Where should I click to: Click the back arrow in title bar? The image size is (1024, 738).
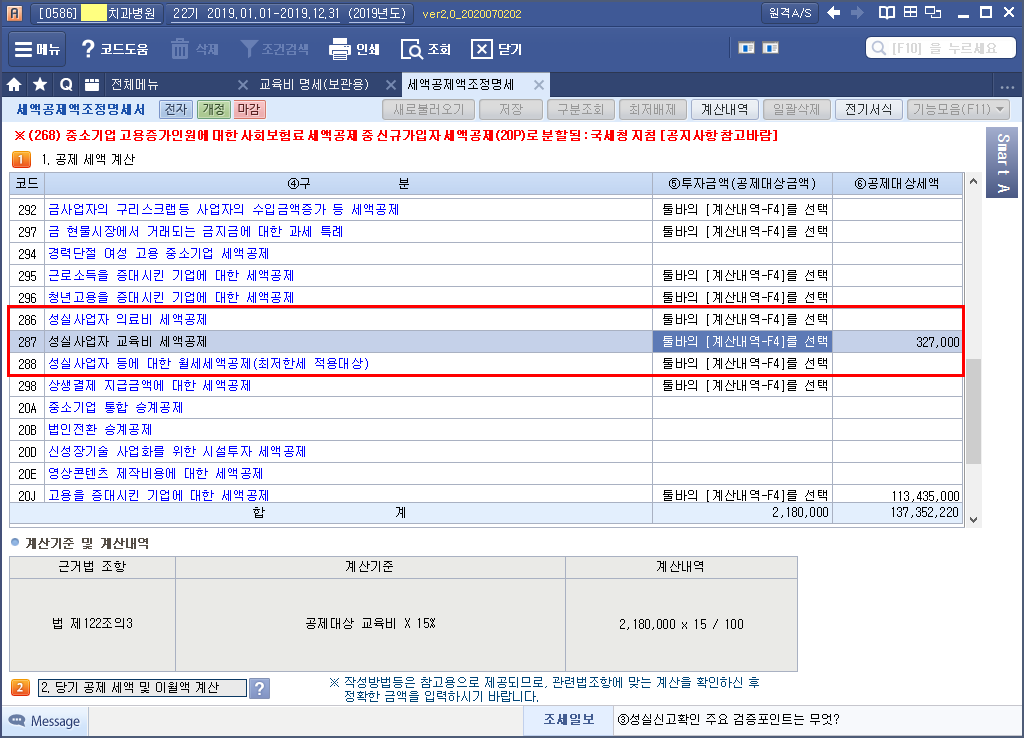pos(833,12)
